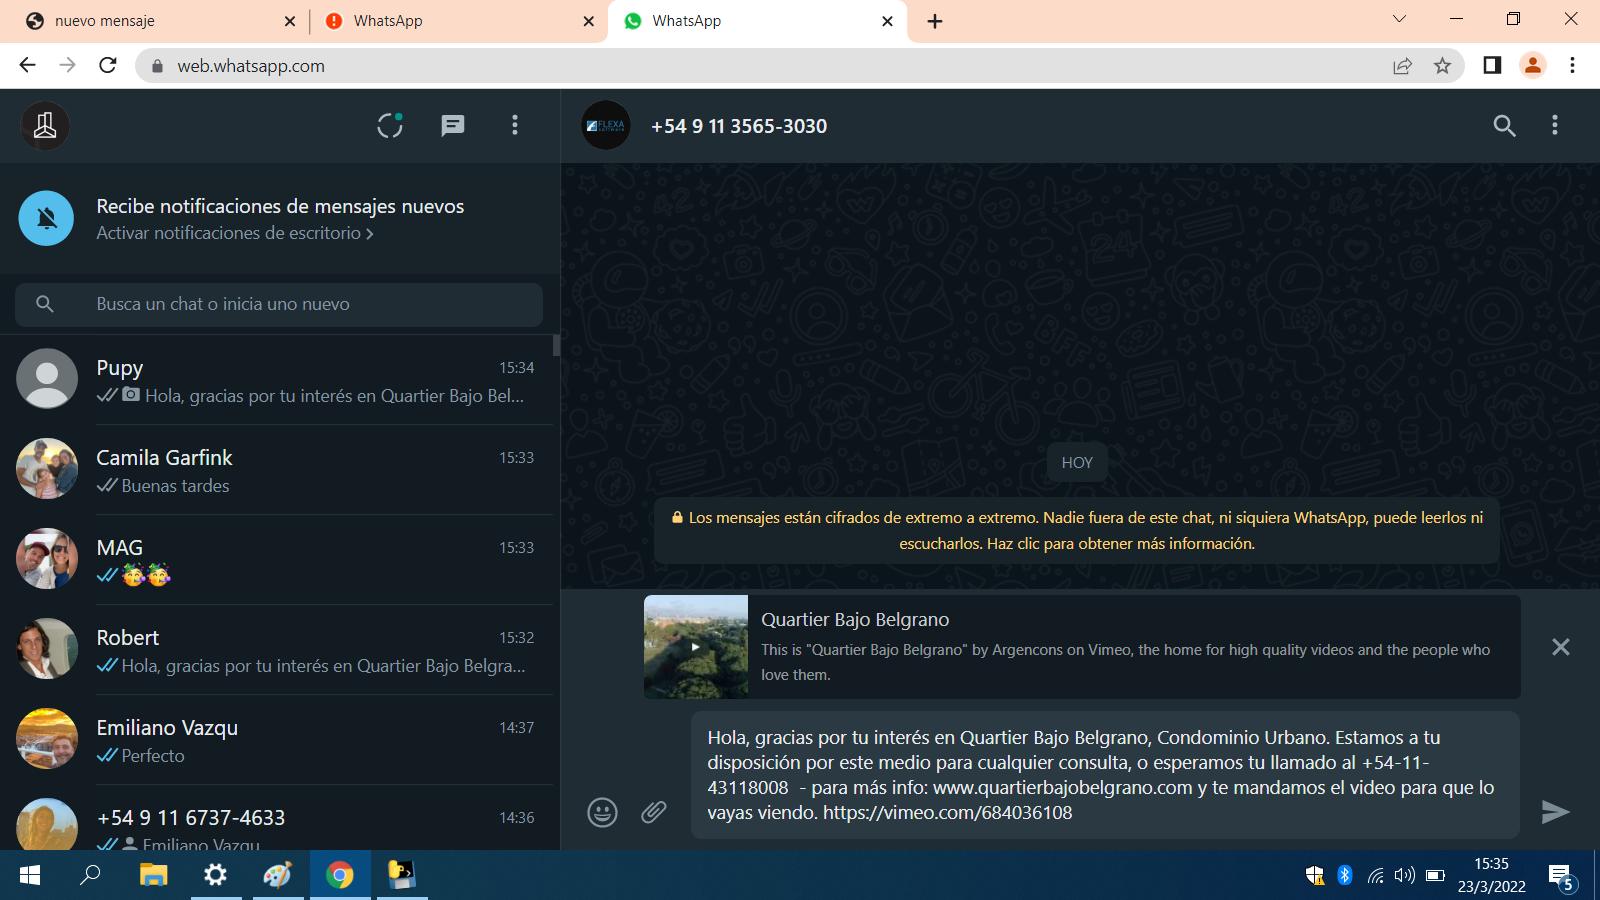Screen dimensions: 1600x900
Task: Open sidebar menu with three dots
Action: (x=515, y=125)
